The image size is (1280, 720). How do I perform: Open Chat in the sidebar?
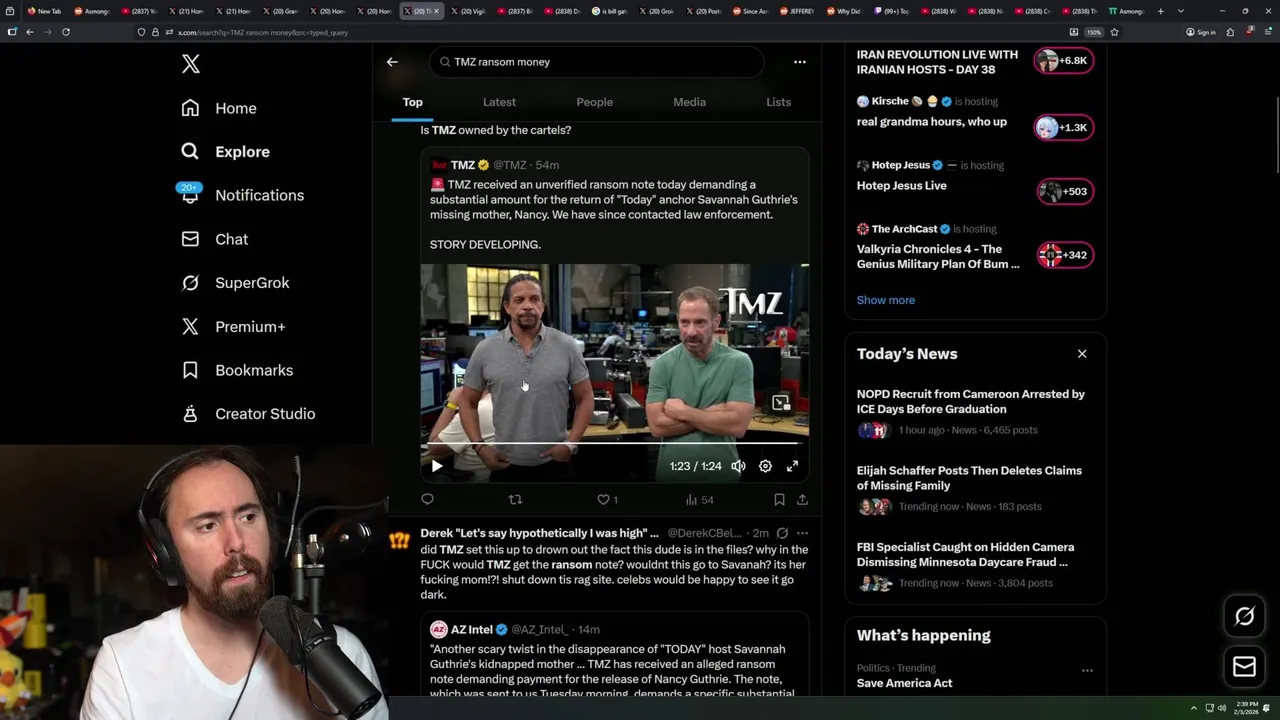(x=214, y=239)
